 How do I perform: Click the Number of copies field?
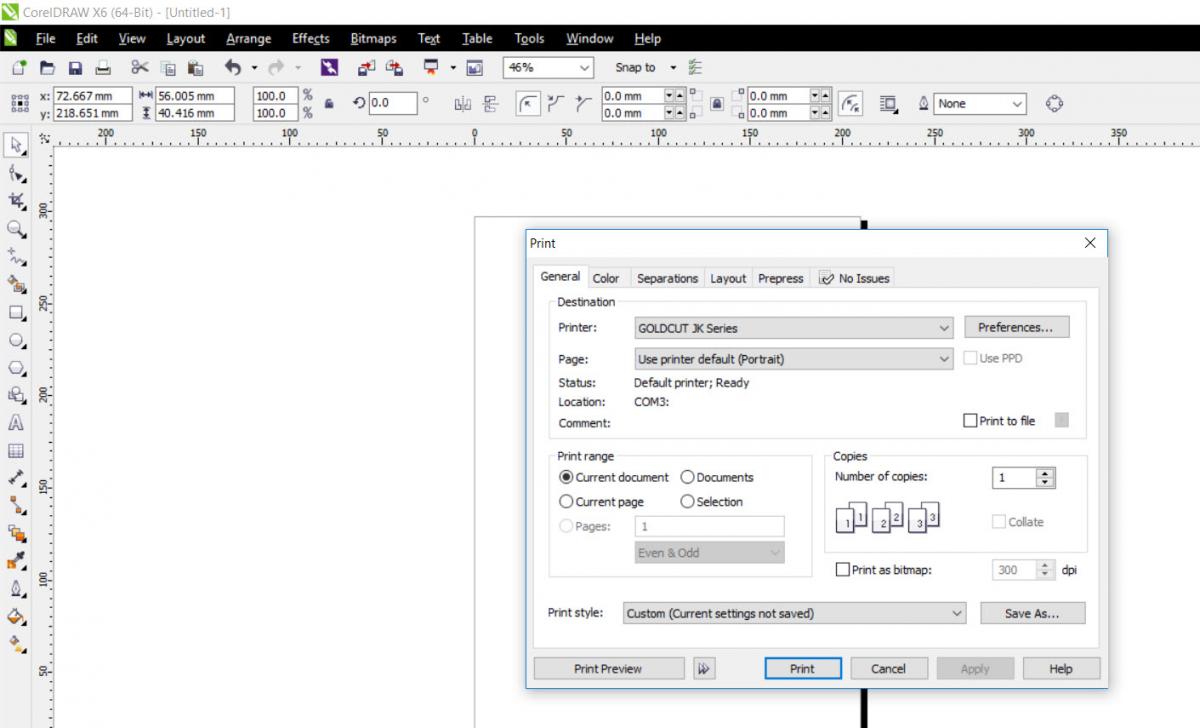point(1014,478)
